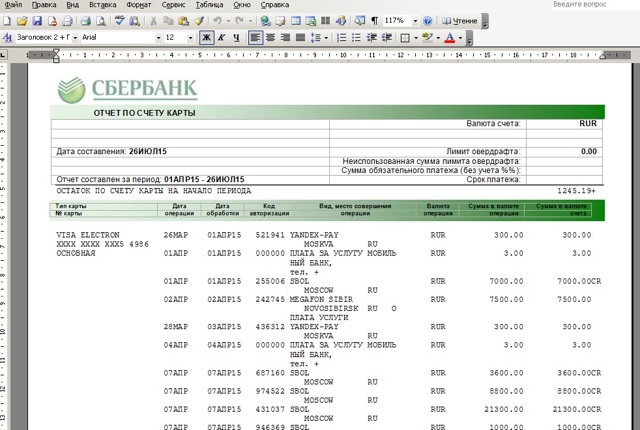Open Styles and Formatting AA icon

[x=7, y=38]
